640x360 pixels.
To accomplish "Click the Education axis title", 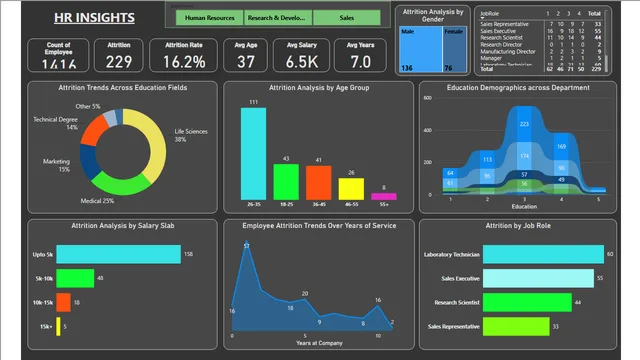I will (x=524, y=207).
